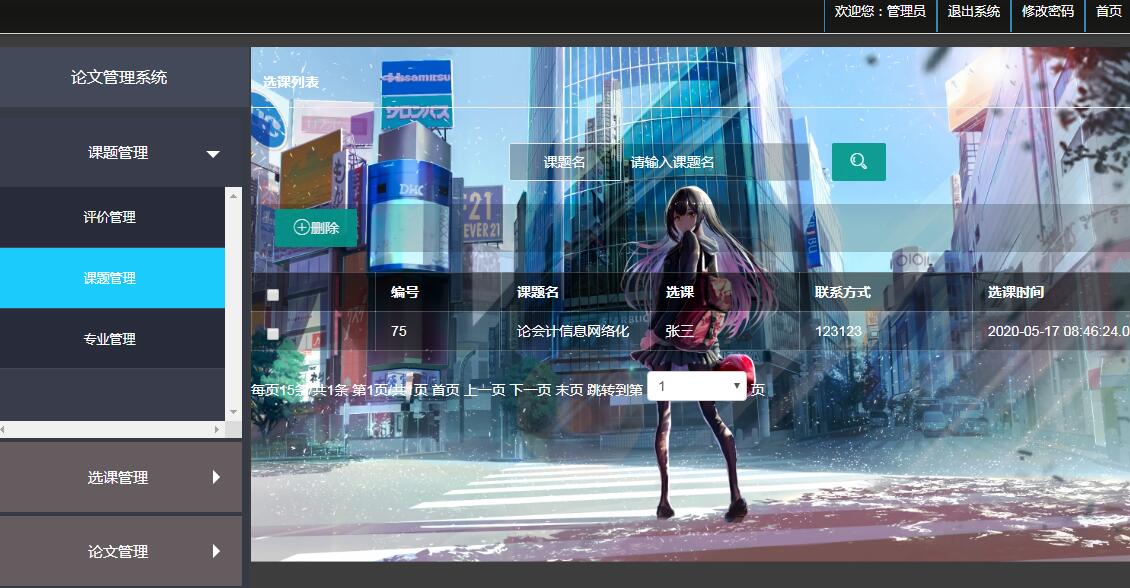This screenshot has height=588, width=1130.
Task: Expand the 论文管理 arrow
Action: 216,551
